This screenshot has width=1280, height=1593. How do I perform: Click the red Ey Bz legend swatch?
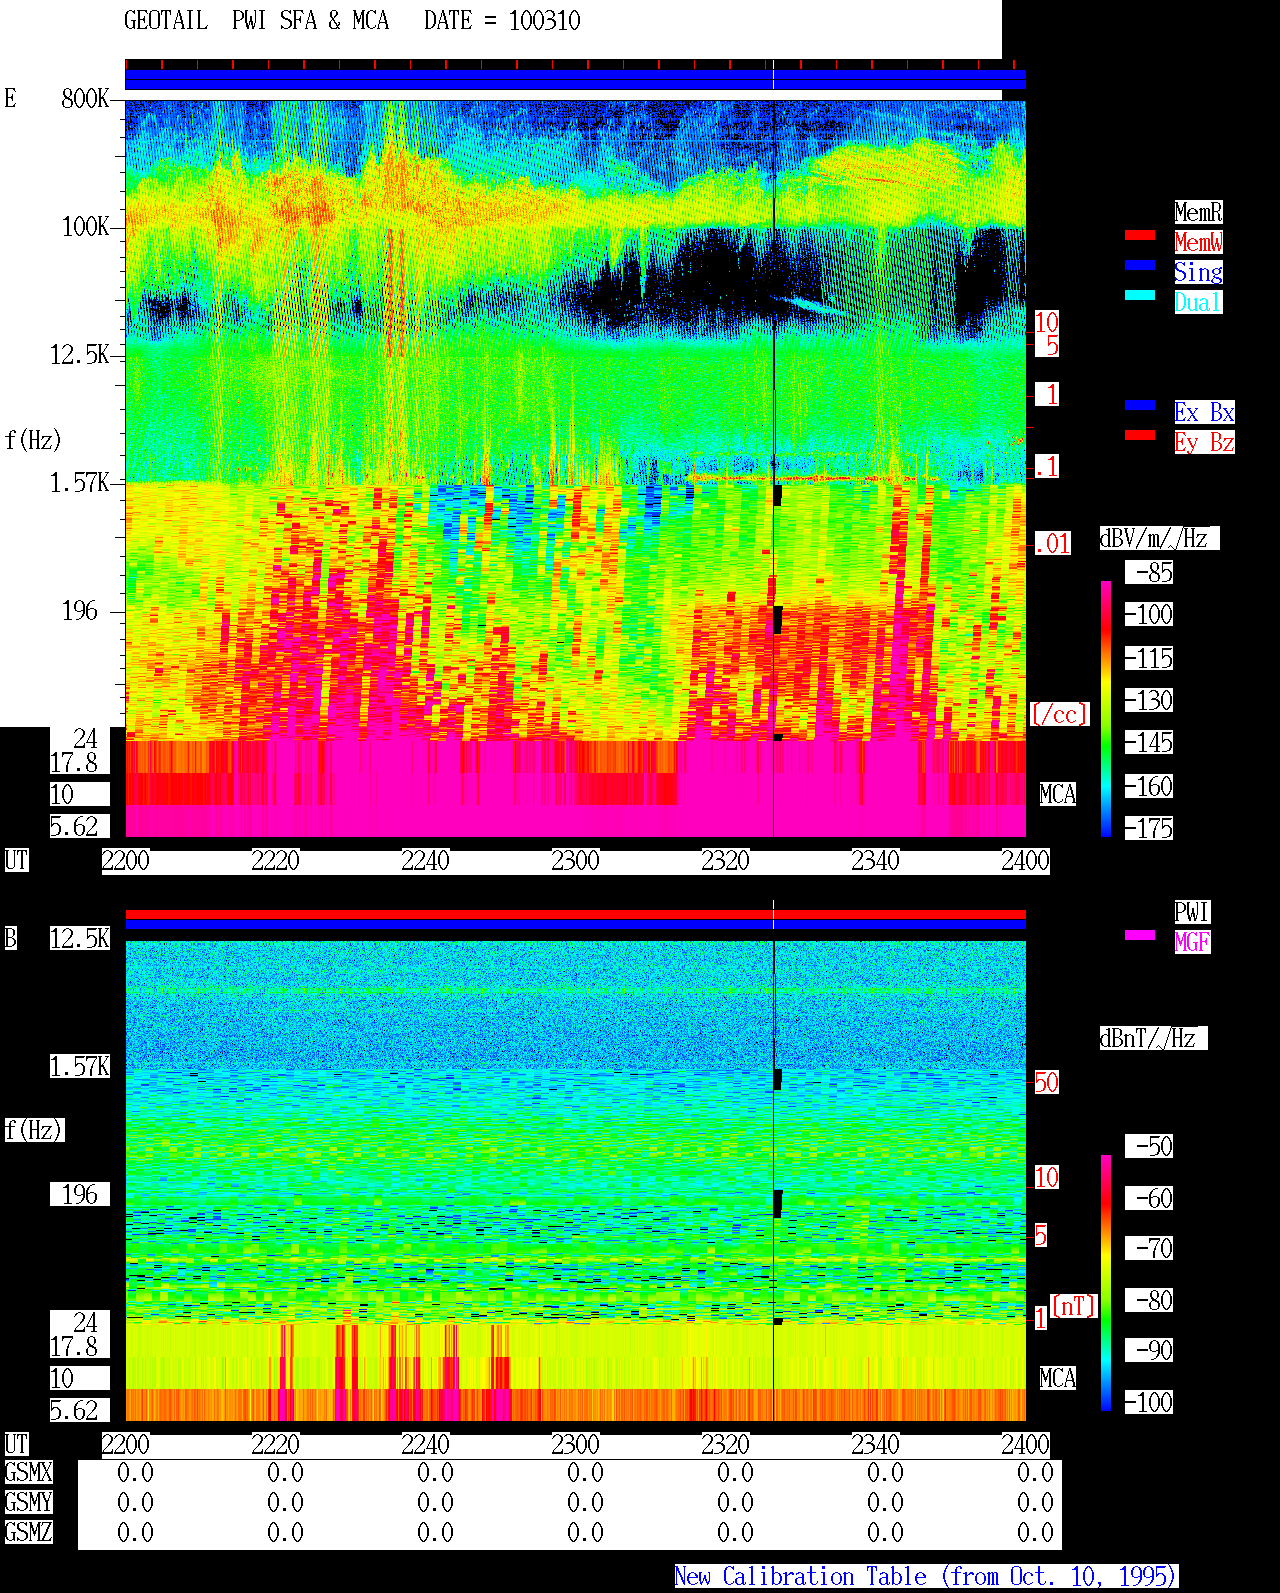coord(1140,435)
